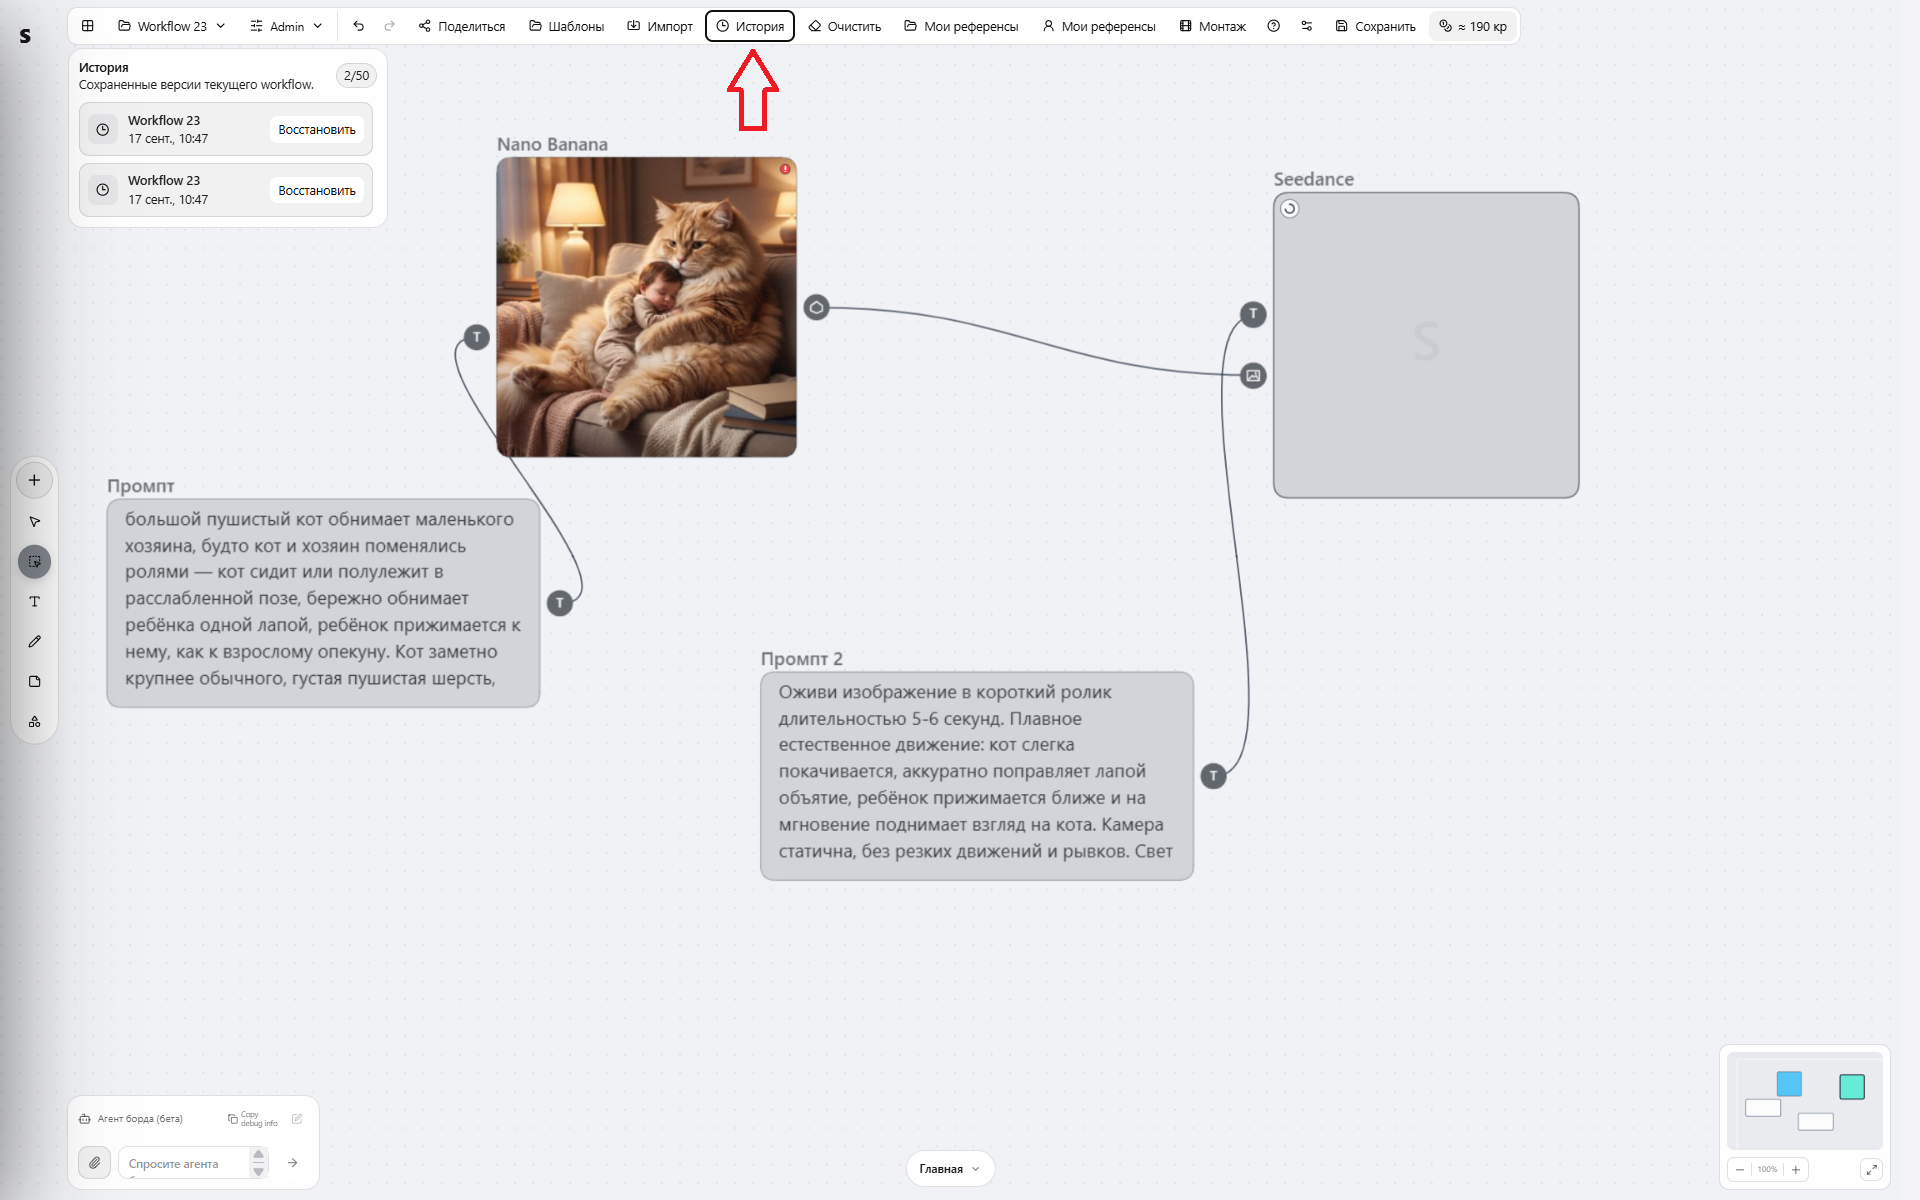Select the pointer cursor tool

pos(35,522)
